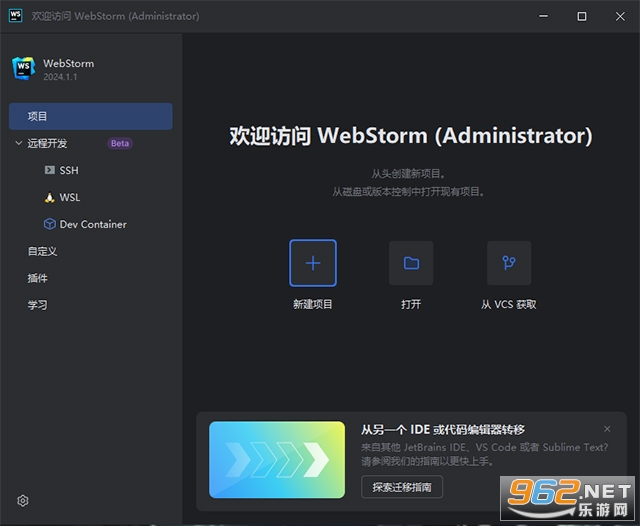Click the WSL penguin icon
The width and height of the screenshot is (640, 526).
49,197
